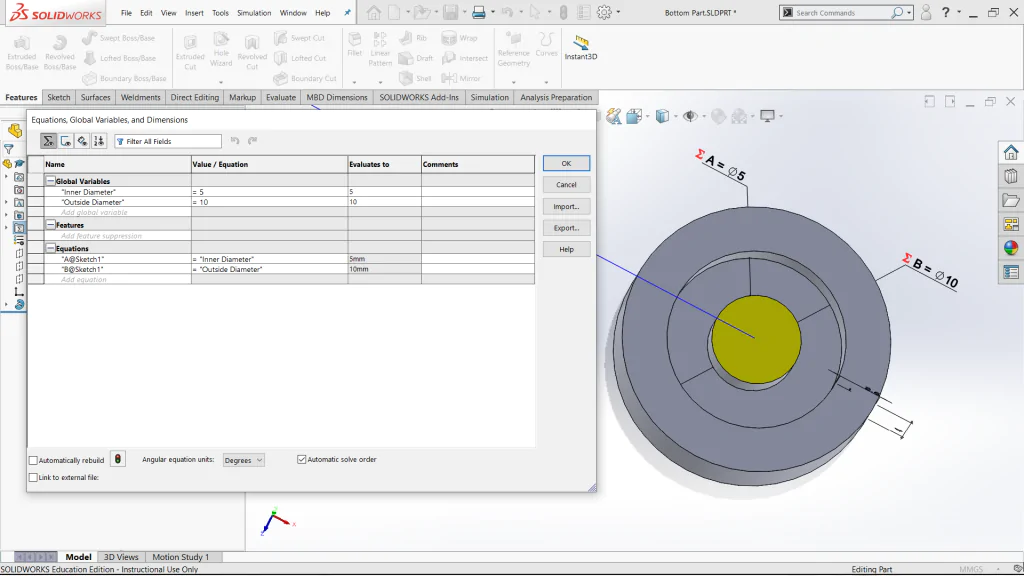Click the Import... button
Screen dimensions: 1024x576
(566, 206)
